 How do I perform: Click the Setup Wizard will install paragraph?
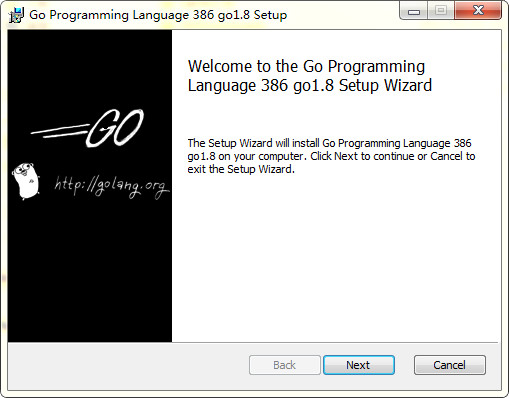pos(331,156)
